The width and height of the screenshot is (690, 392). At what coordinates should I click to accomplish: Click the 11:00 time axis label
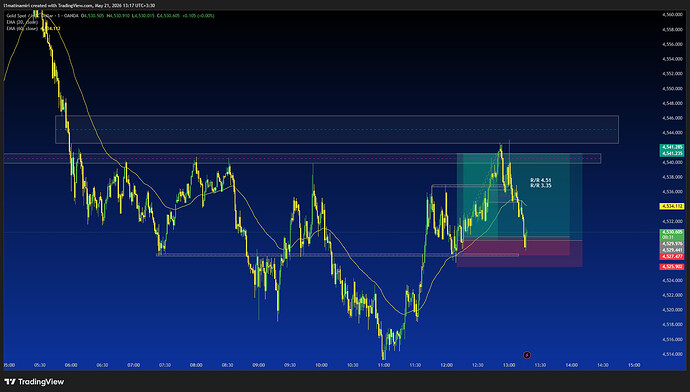[384, 365]
